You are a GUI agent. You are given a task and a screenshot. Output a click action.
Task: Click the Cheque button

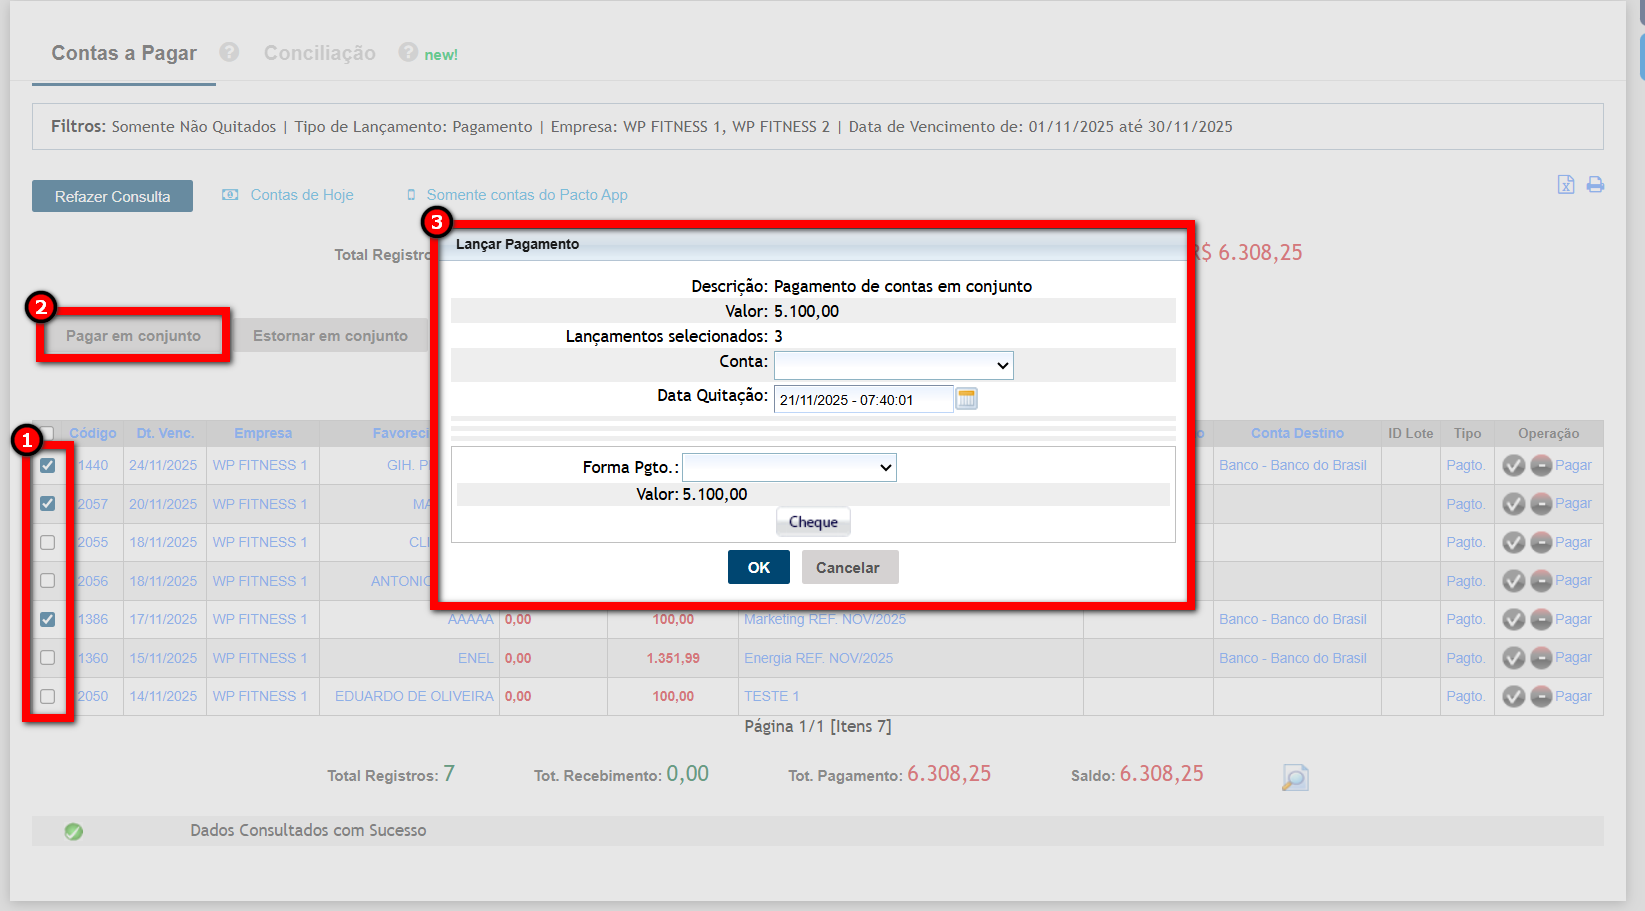813,522
